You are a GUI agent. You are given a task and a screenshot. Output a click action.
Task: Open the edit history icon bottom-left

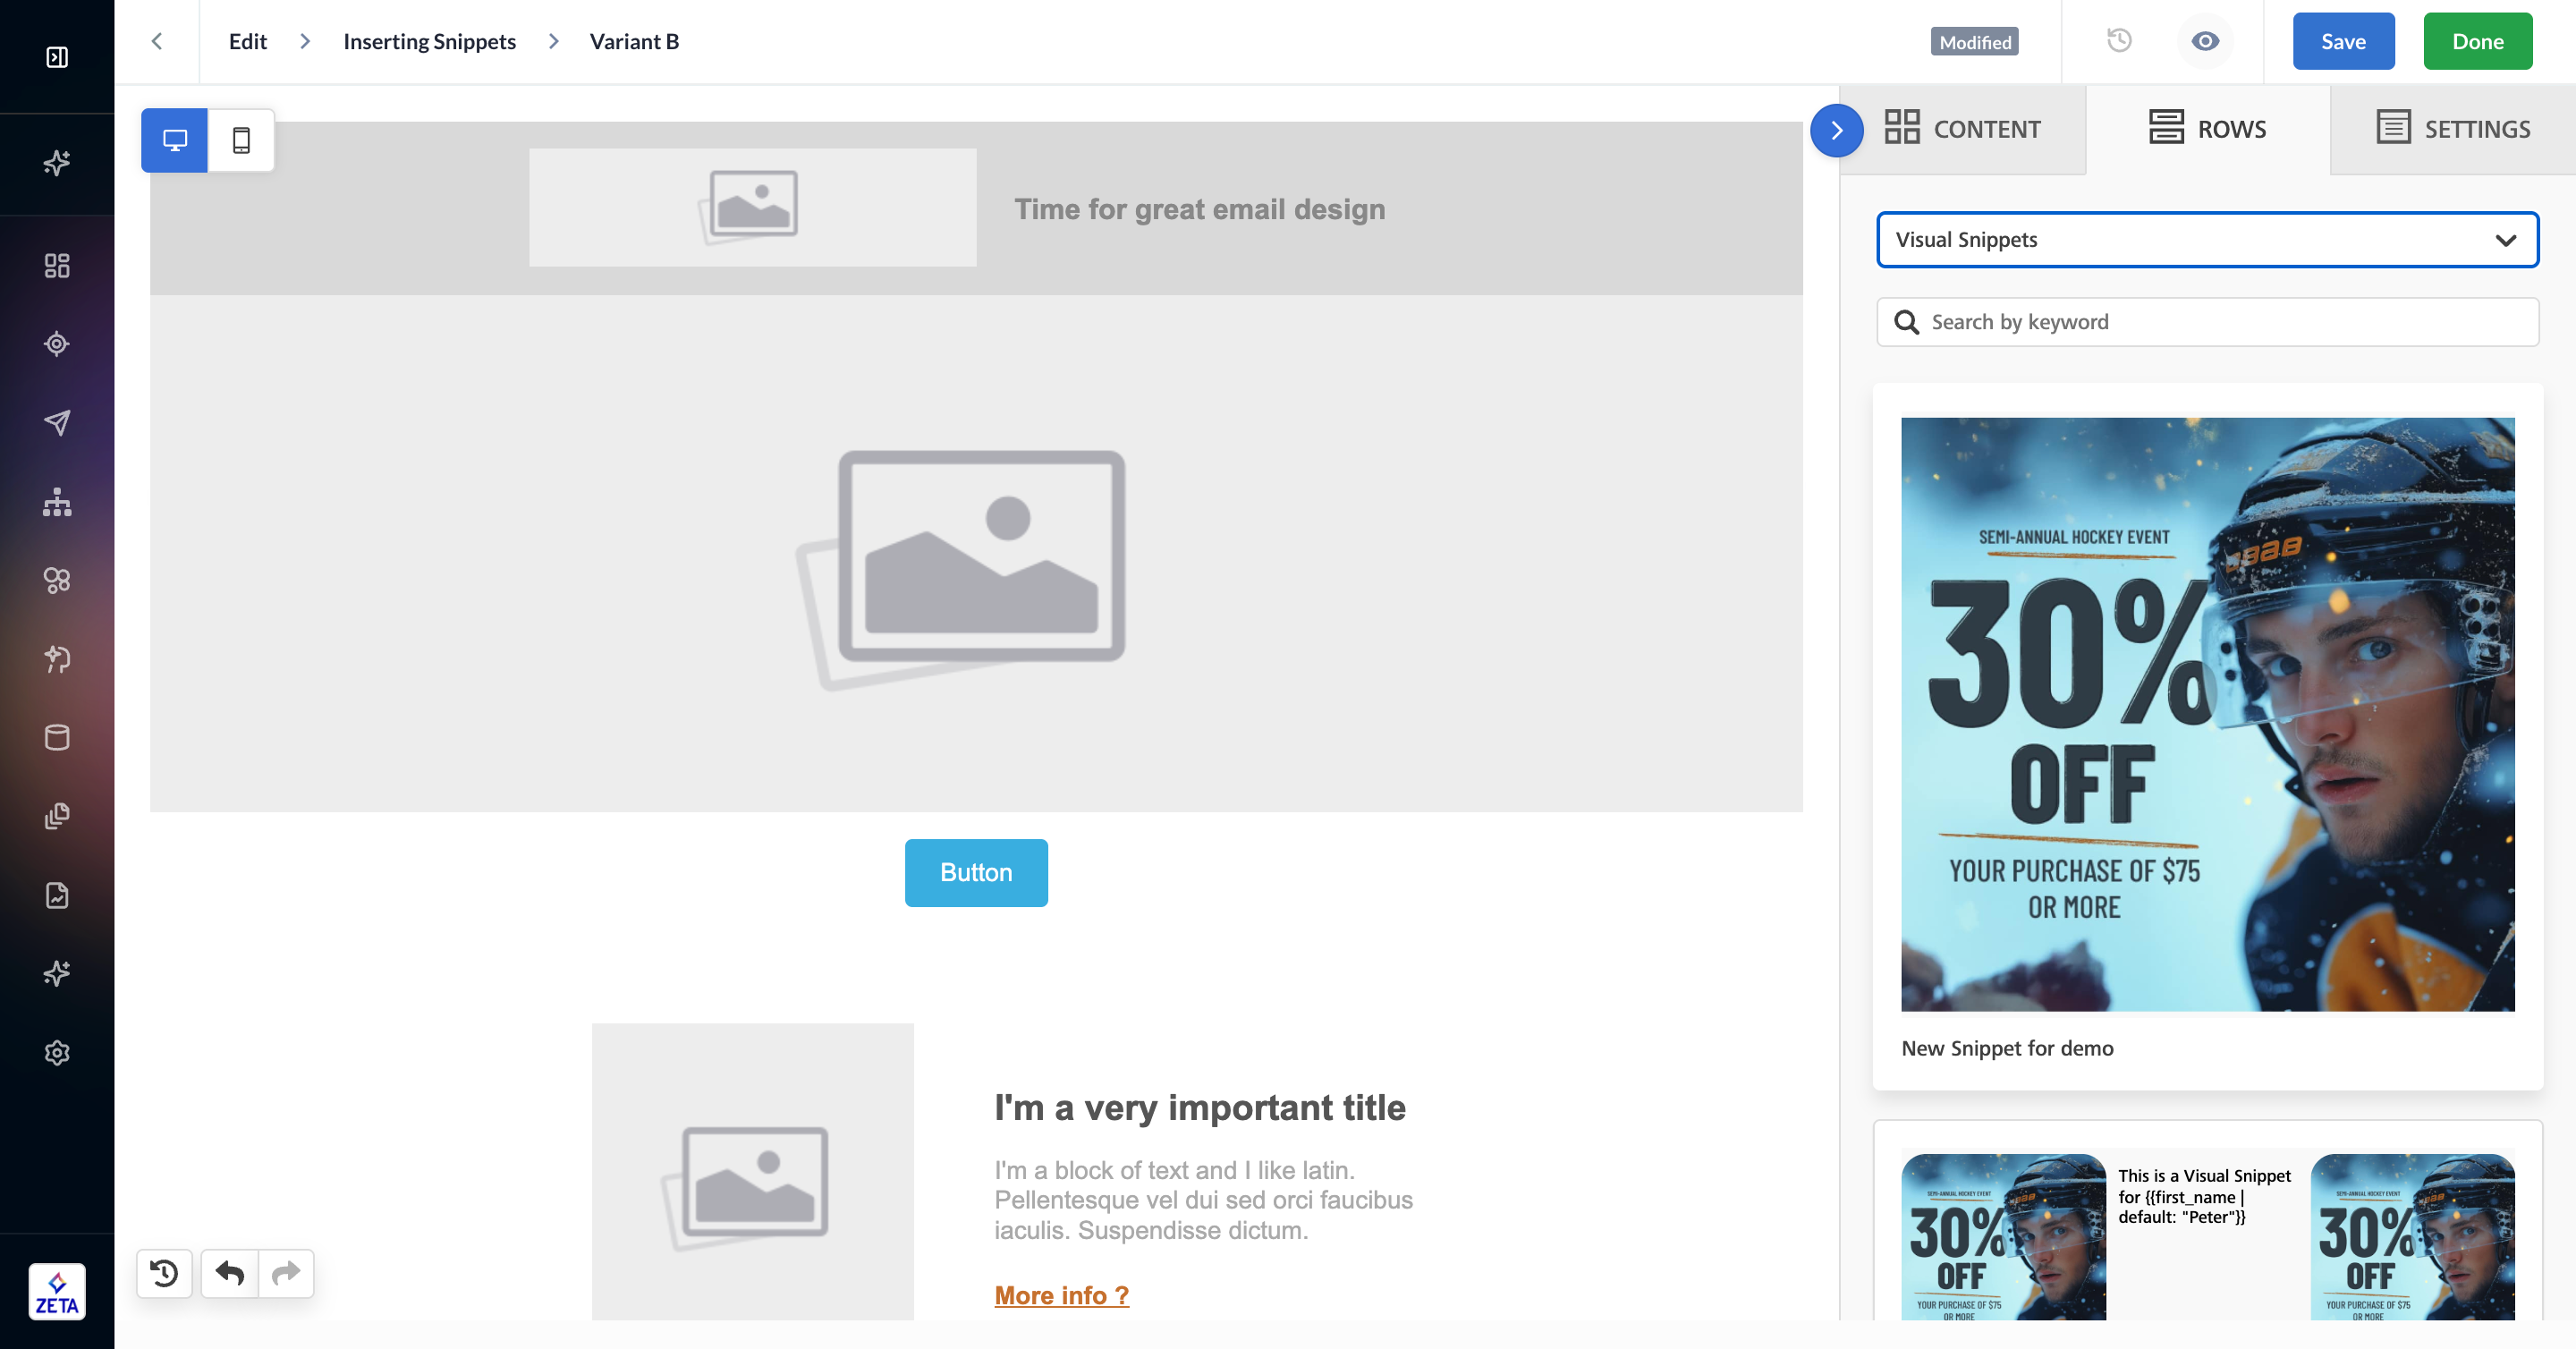[x=164, y=1273]
